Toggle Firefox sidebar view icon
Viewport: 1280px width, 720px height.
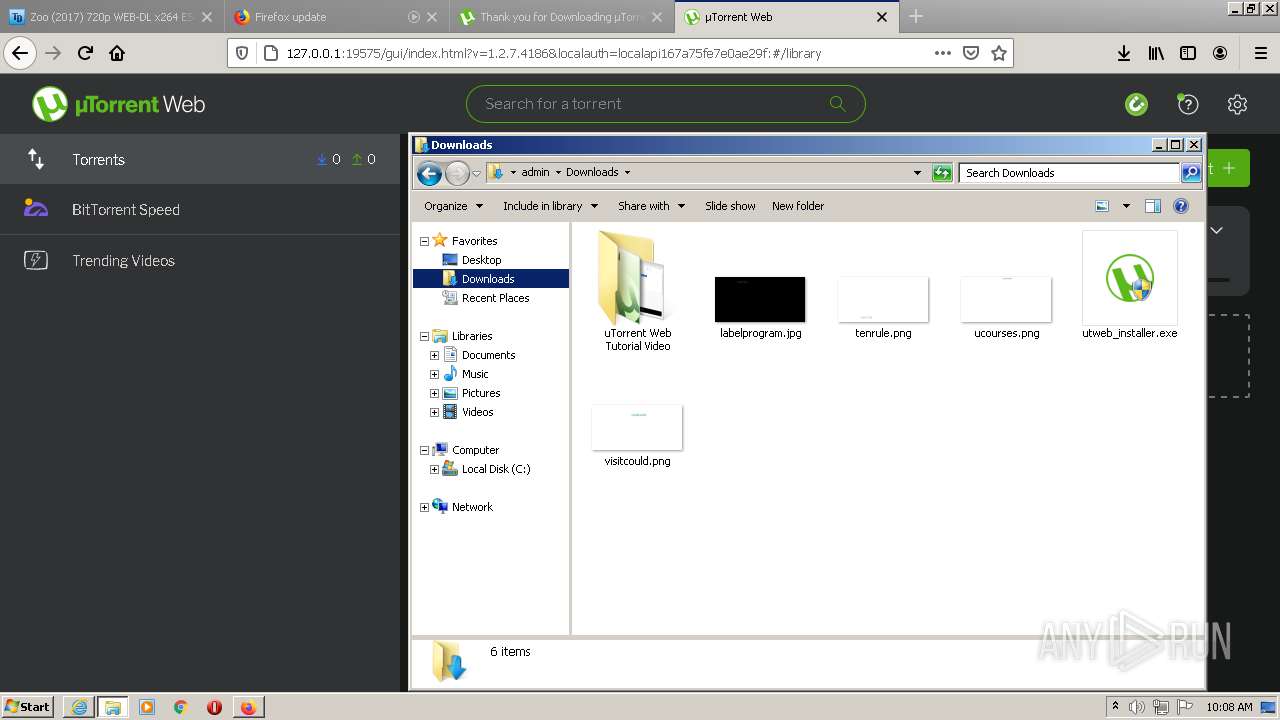[1188, 53]
